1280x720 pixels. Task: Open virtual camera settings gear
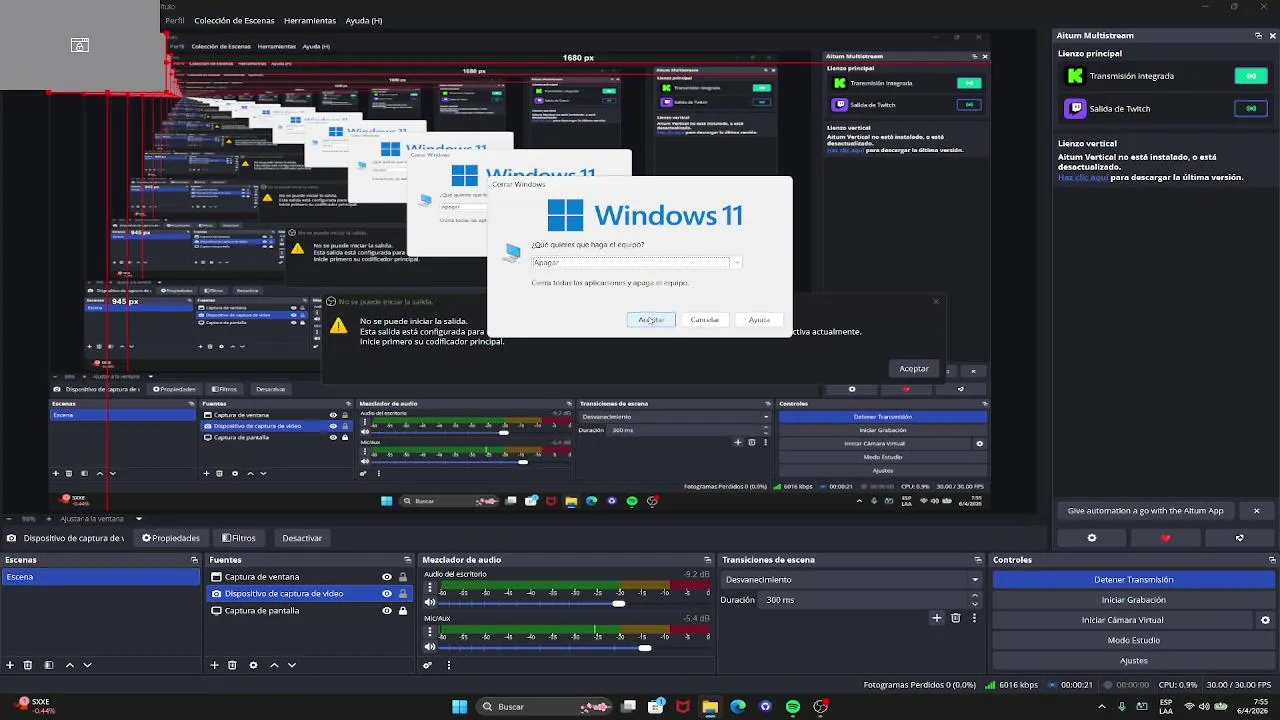pos(1265,620)
